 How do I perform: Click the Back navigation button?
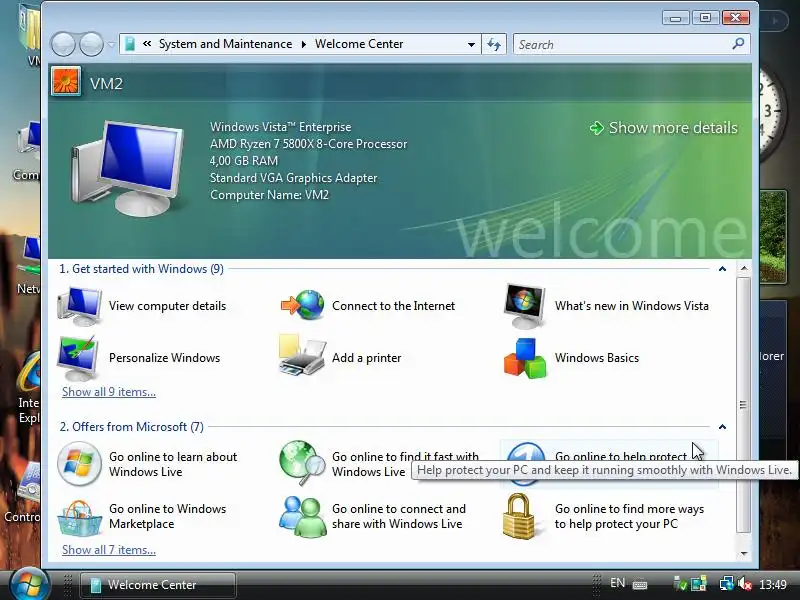(x=63, y=44)
